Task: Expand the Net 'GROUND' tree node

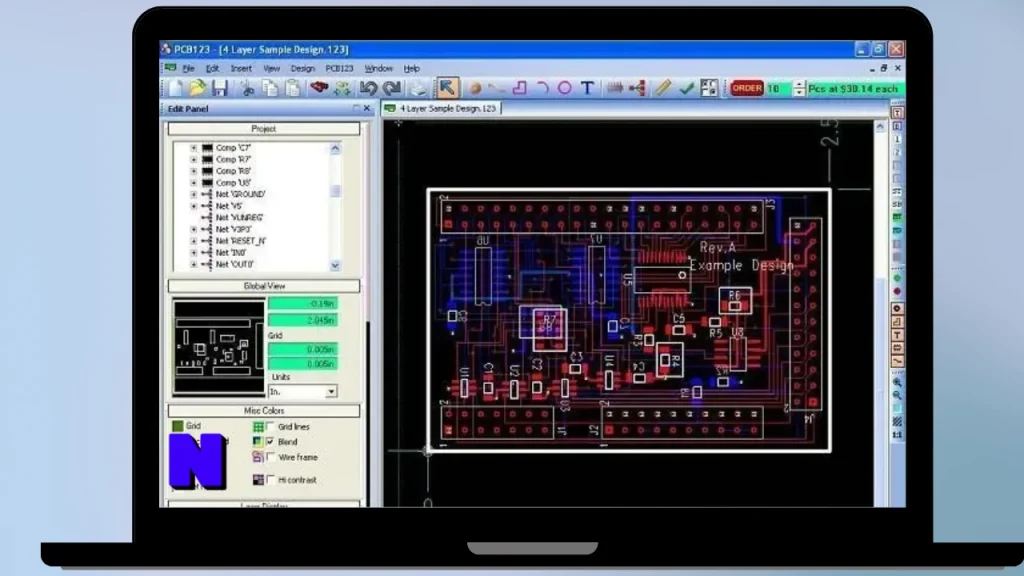Action: (194, 195)
